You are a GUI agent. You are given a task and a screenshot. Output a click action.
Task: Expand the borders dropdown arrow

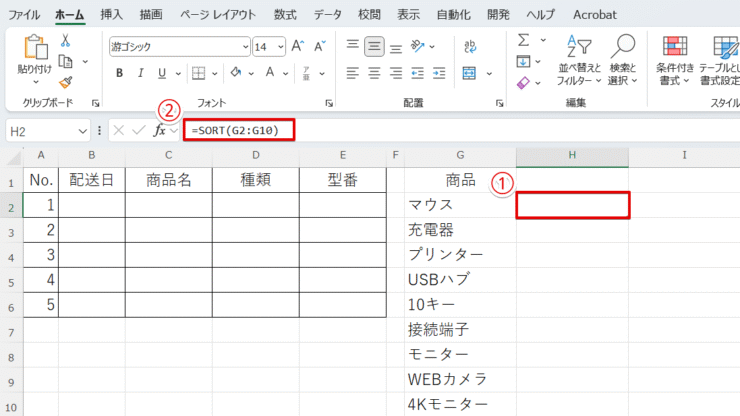214,74
